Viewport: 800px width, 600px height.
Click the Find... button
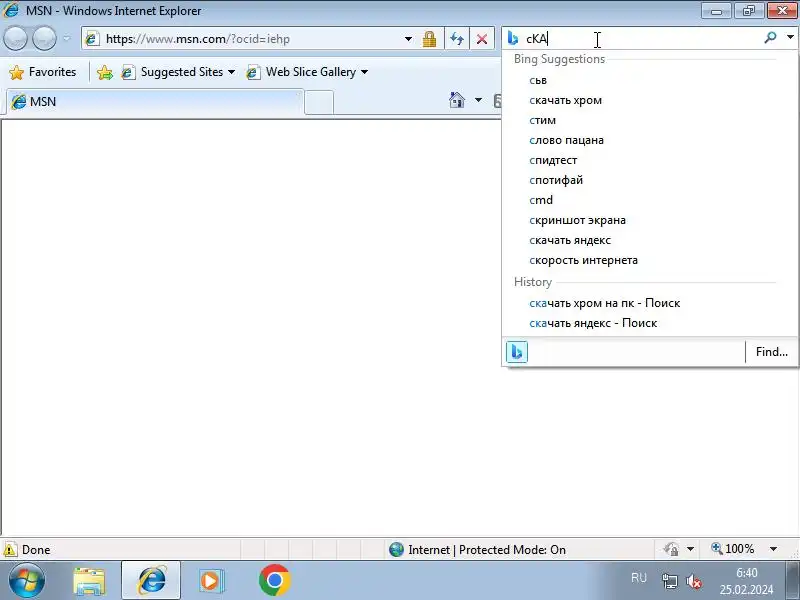coord(771,352)
